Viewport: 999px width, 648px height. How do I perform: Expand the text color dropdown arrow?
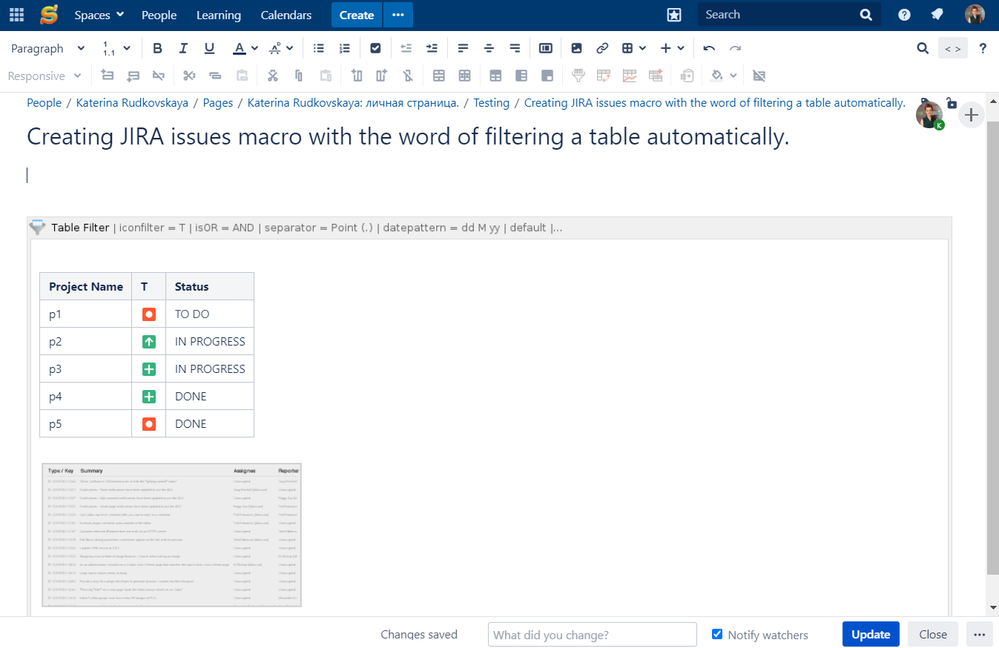pyautogui.click(x=255, y=48)
